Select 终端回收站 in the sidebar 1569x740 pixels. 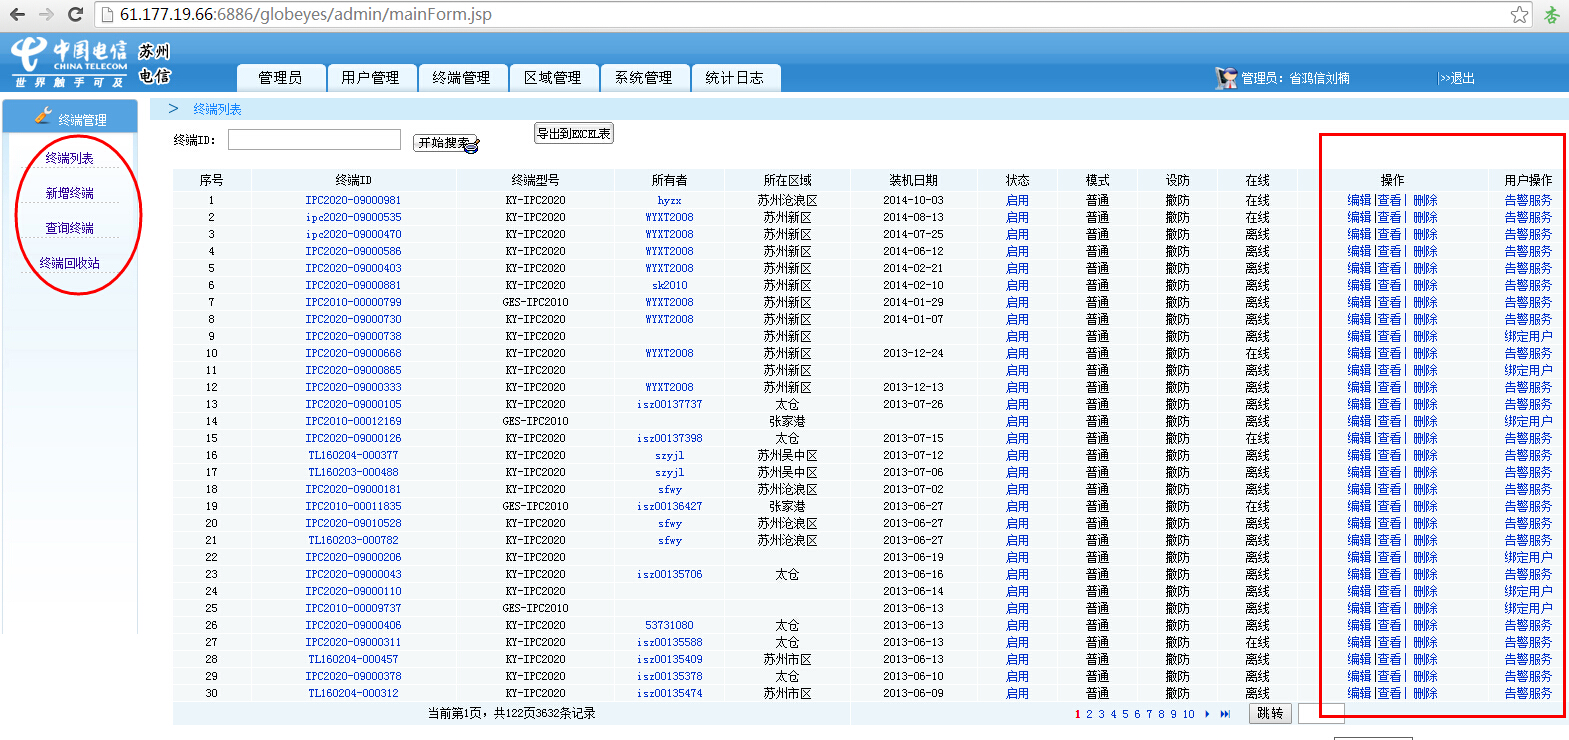[70, 263]
